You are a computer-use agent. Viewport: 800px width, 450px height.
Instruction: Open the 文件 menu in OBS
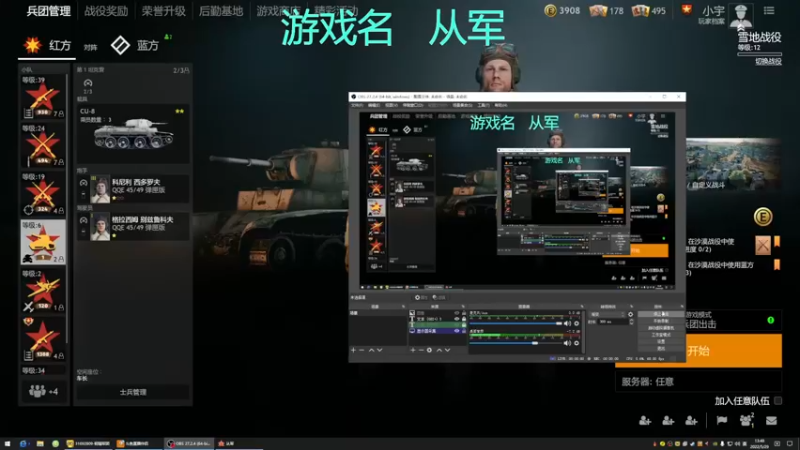pyautogui.click(x=357, y=105)
